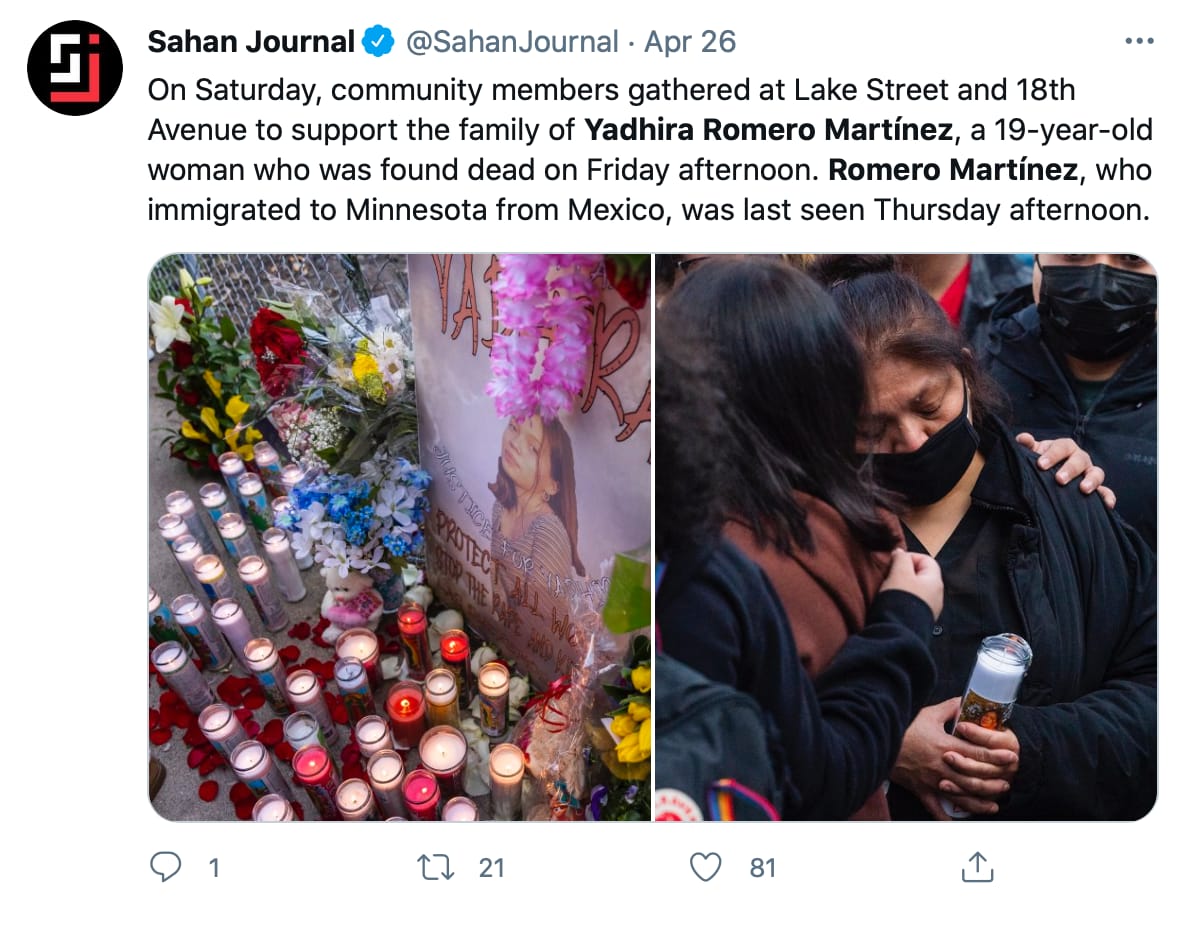The height and width of the screenshot is (938, 1188).
Task: Open the Sahan Journal display name link
Action: pos(251,42)
